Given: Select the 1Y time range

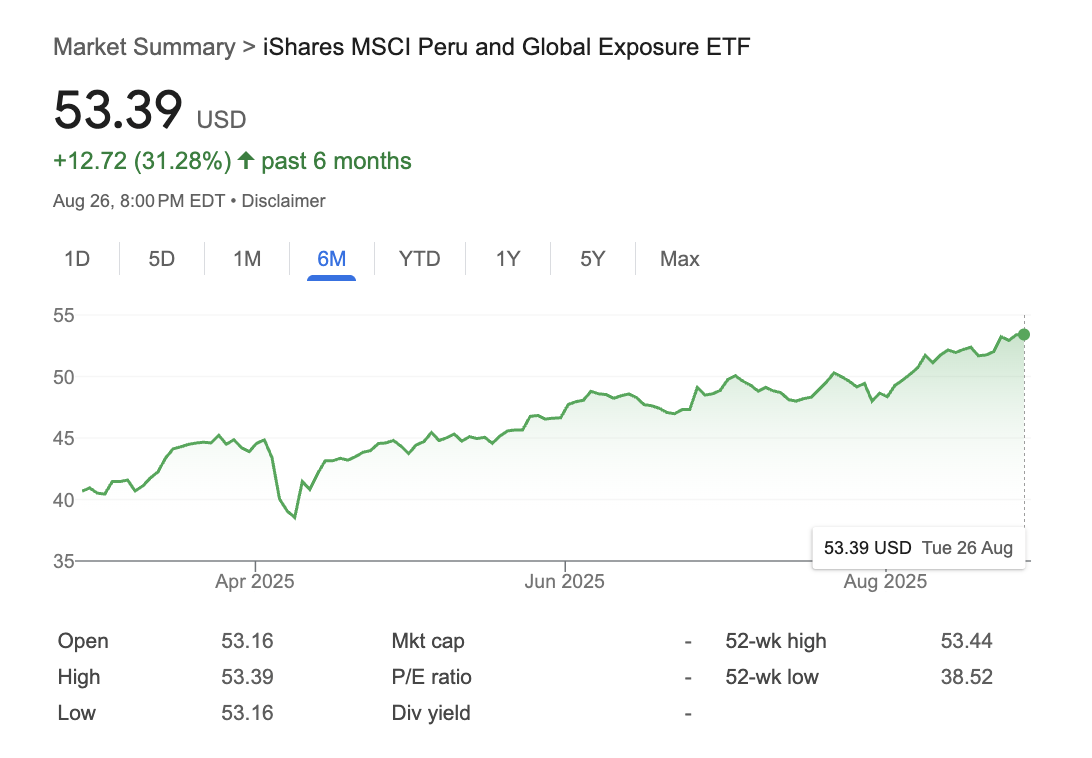Looking at the screenshot, I should pyautogui.click(x=508, y=259).
